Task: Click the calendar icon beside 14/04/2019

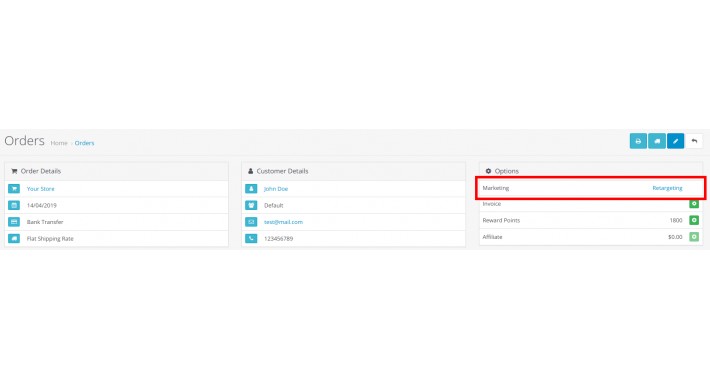Action: click(x=14, y=205)
